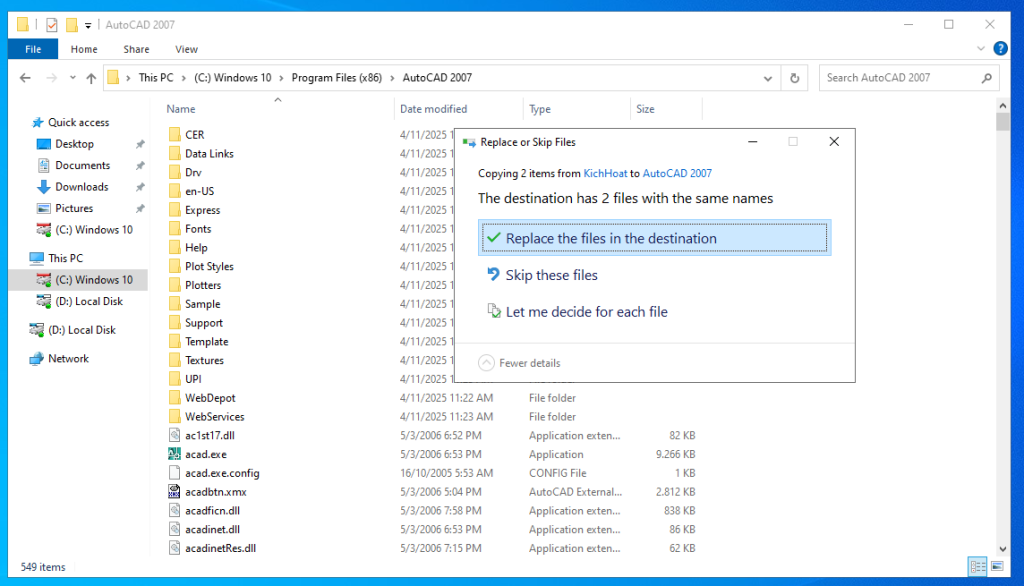This screenshot has height=586, width=1024.
Task: Refresh the AutoCAD 2007 folder view
Action: [x=795, y=78]
